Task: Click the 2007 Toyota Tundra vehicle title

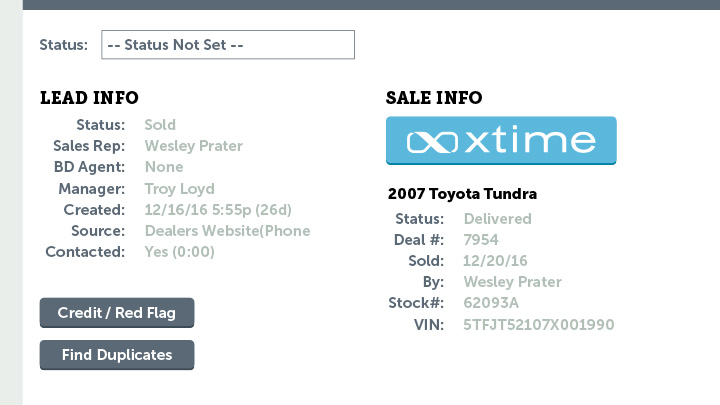Action: tap(462, 194)
